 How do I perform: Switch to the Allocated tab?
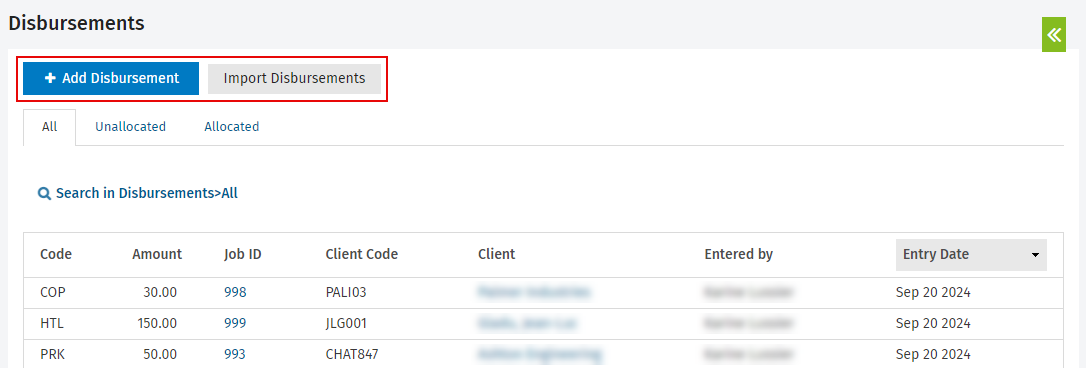tap(231, 127)
